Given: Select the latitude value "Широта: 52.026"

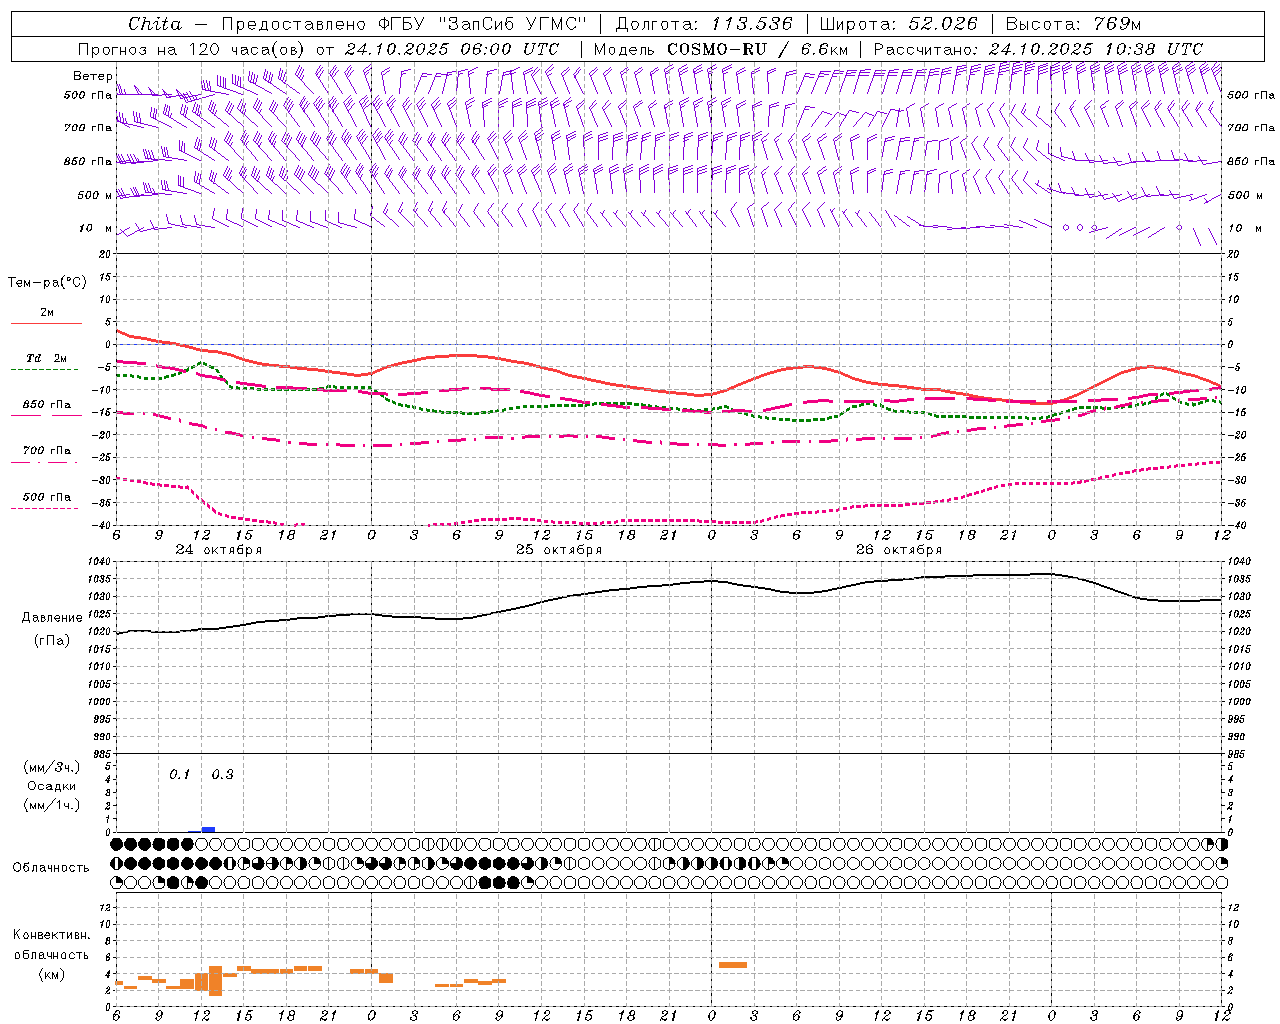Looking at the screenshot, I should 899,24.
